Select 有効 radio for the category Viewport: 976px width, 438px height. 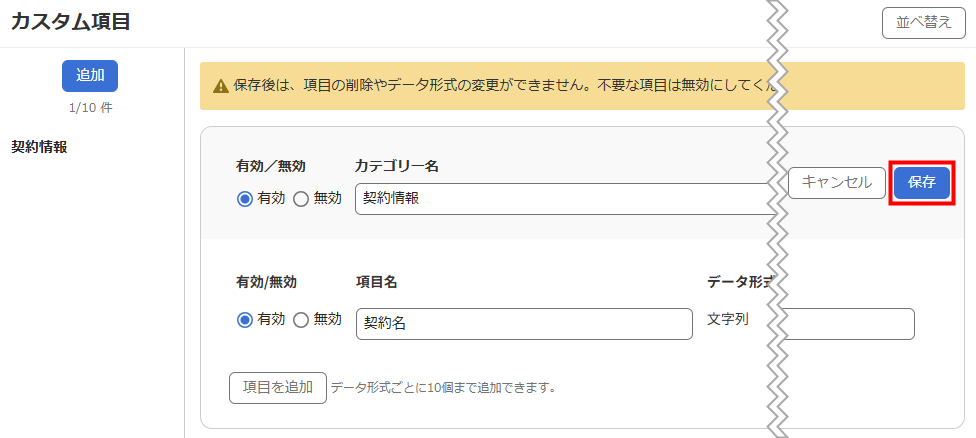point(245,199)
